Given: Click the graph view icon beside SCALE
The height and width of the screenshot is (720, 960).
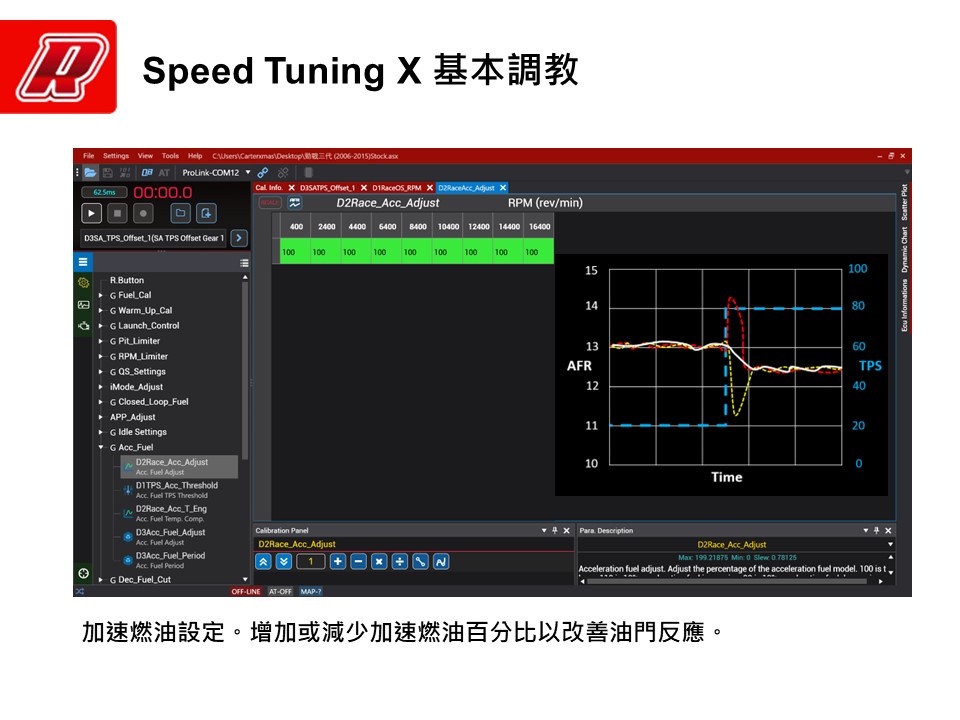Looking at the screenshot, I should pyautogui.click(x=294, y=203).
